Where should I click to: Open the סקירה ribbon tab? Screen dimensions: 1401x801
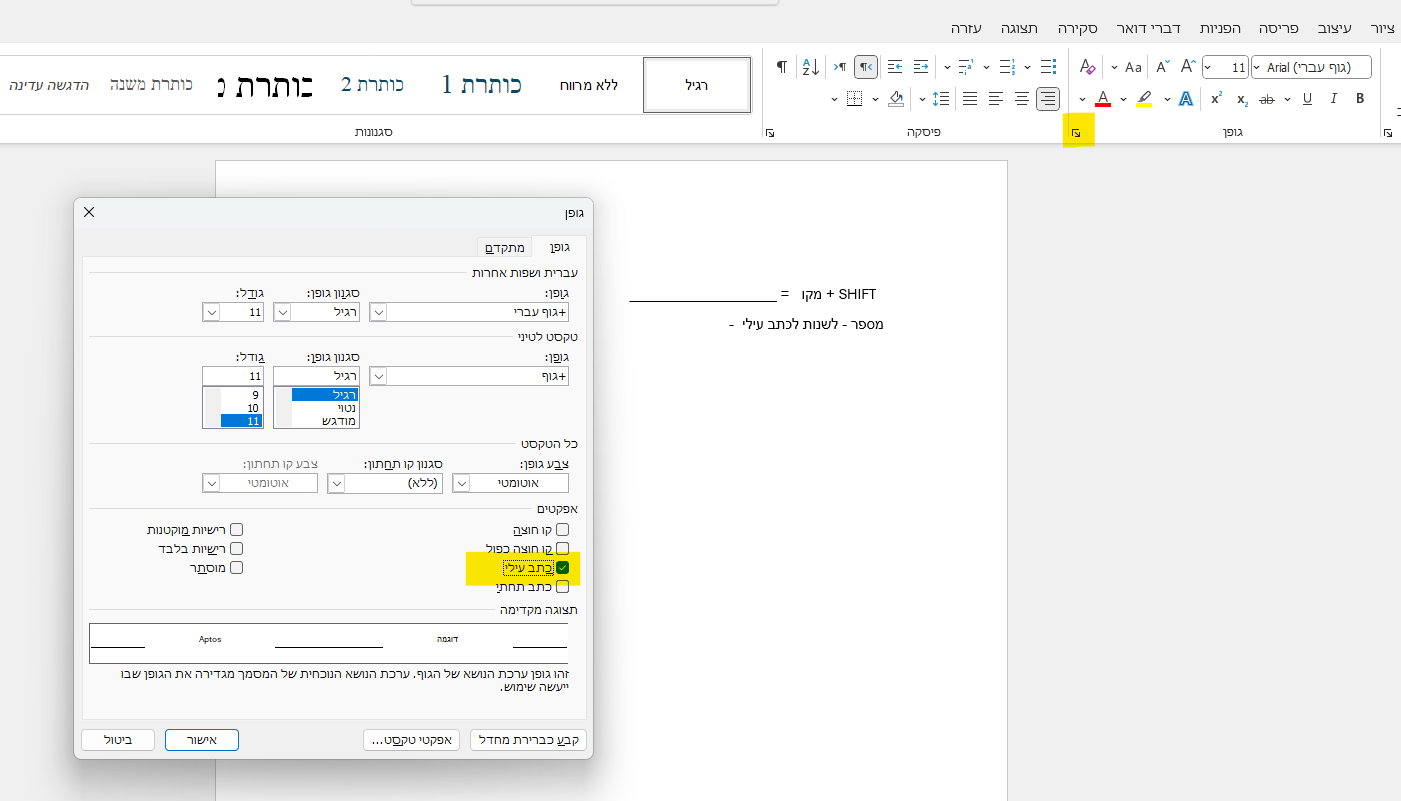pos(1079,28)
